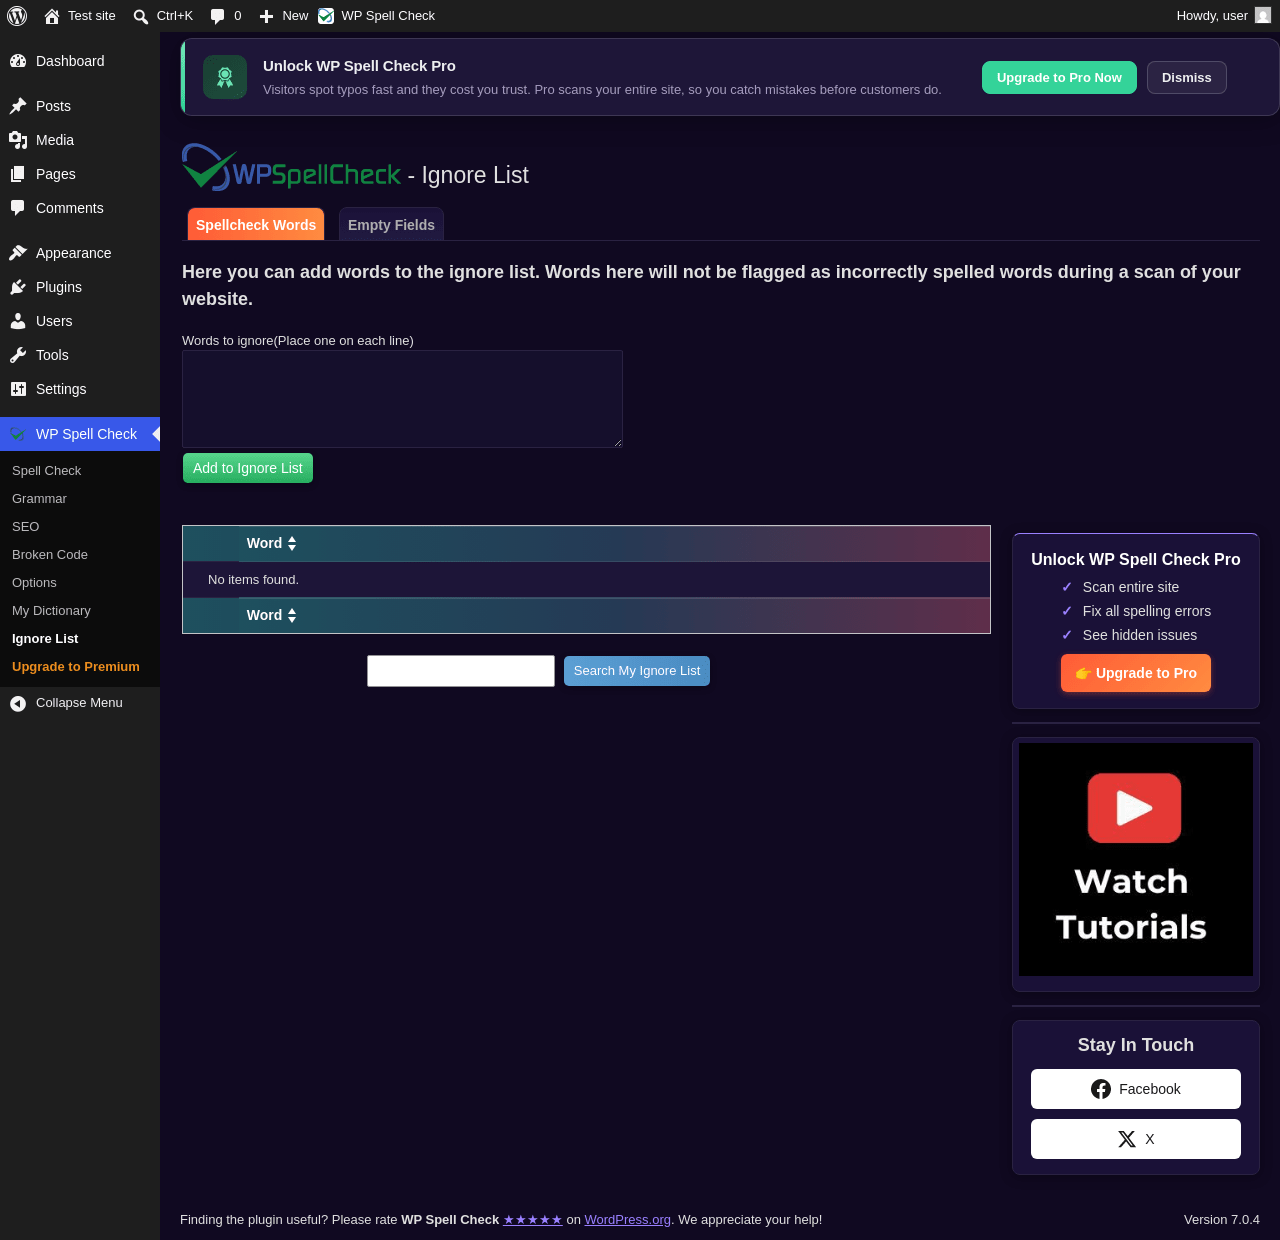Focus the ignore list search field
Screen dimensions: 1280x1240
(461, 671)
